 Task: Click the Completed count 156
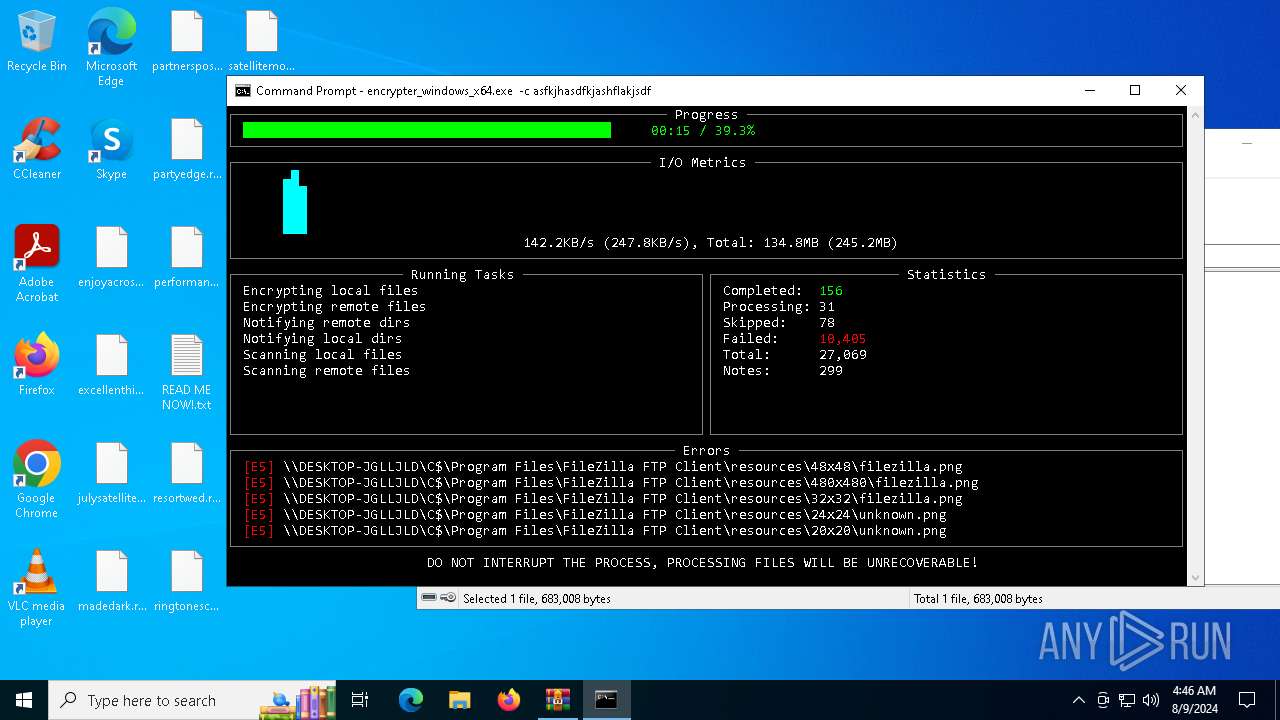coord(831,291)
